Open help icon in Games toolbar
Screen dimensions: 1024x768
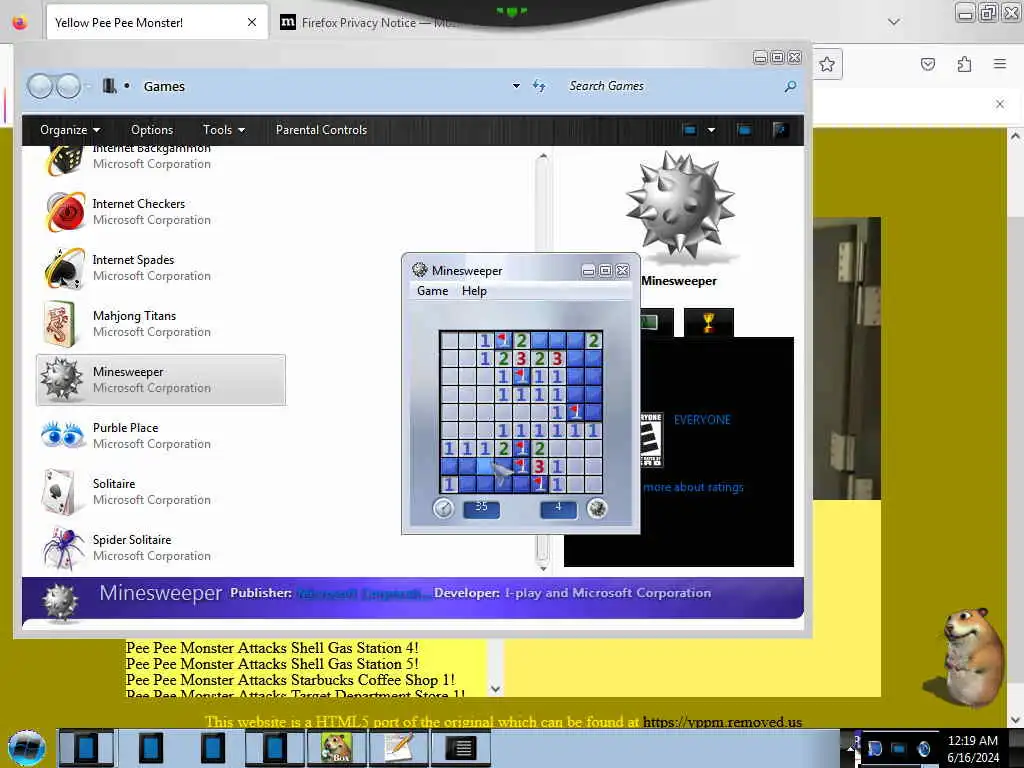pos(779,130)
